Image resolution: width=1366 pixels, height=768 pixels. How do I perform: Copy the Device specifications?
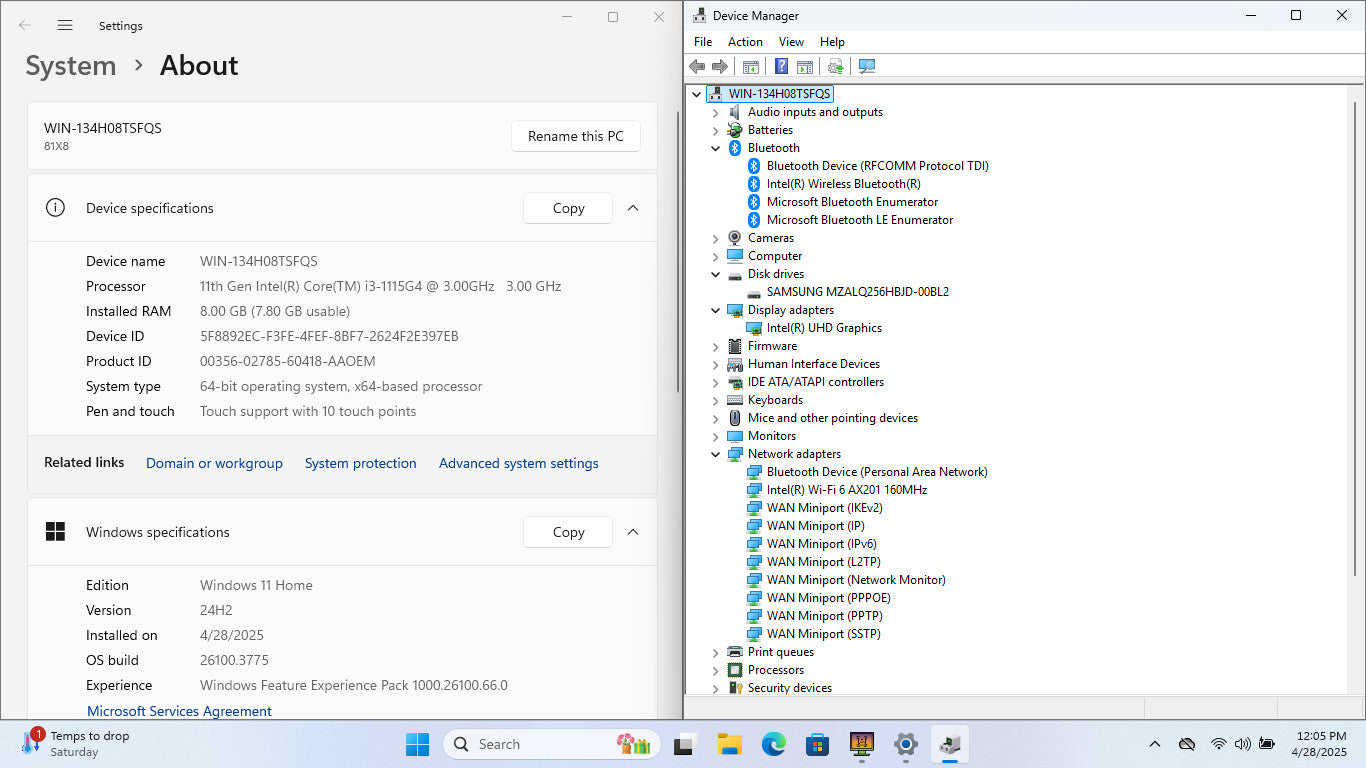568,208
